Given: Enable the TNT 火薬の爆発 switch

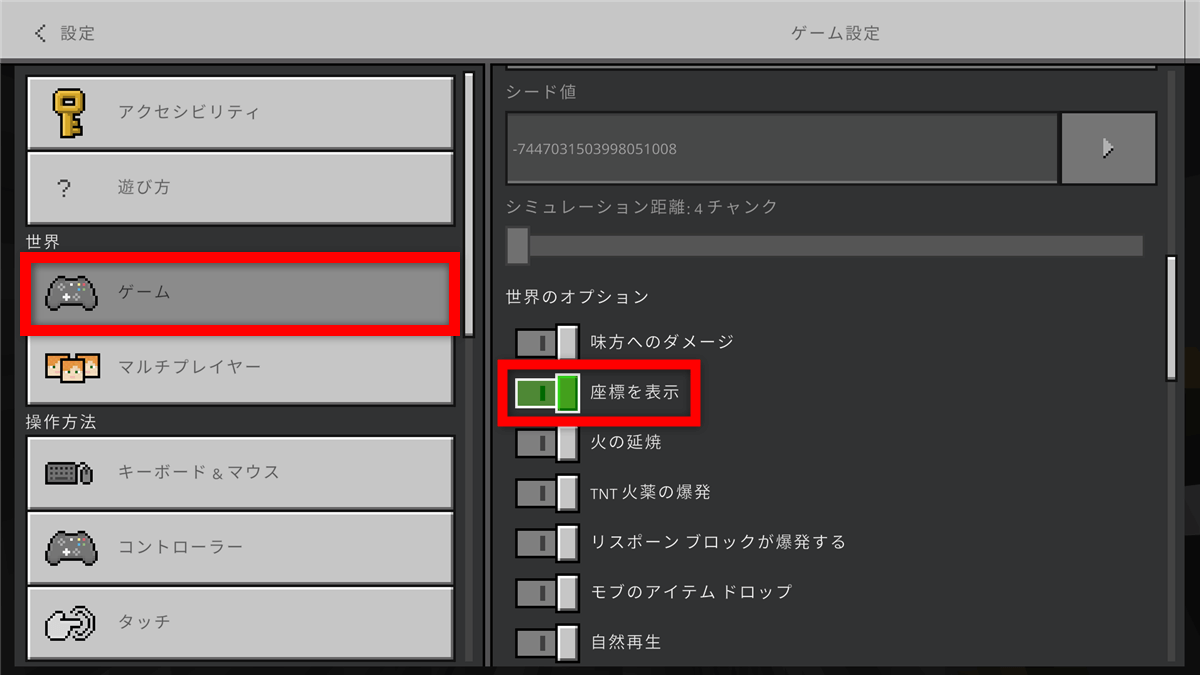Looking at the screenshot, I should (x=547, y=492).
